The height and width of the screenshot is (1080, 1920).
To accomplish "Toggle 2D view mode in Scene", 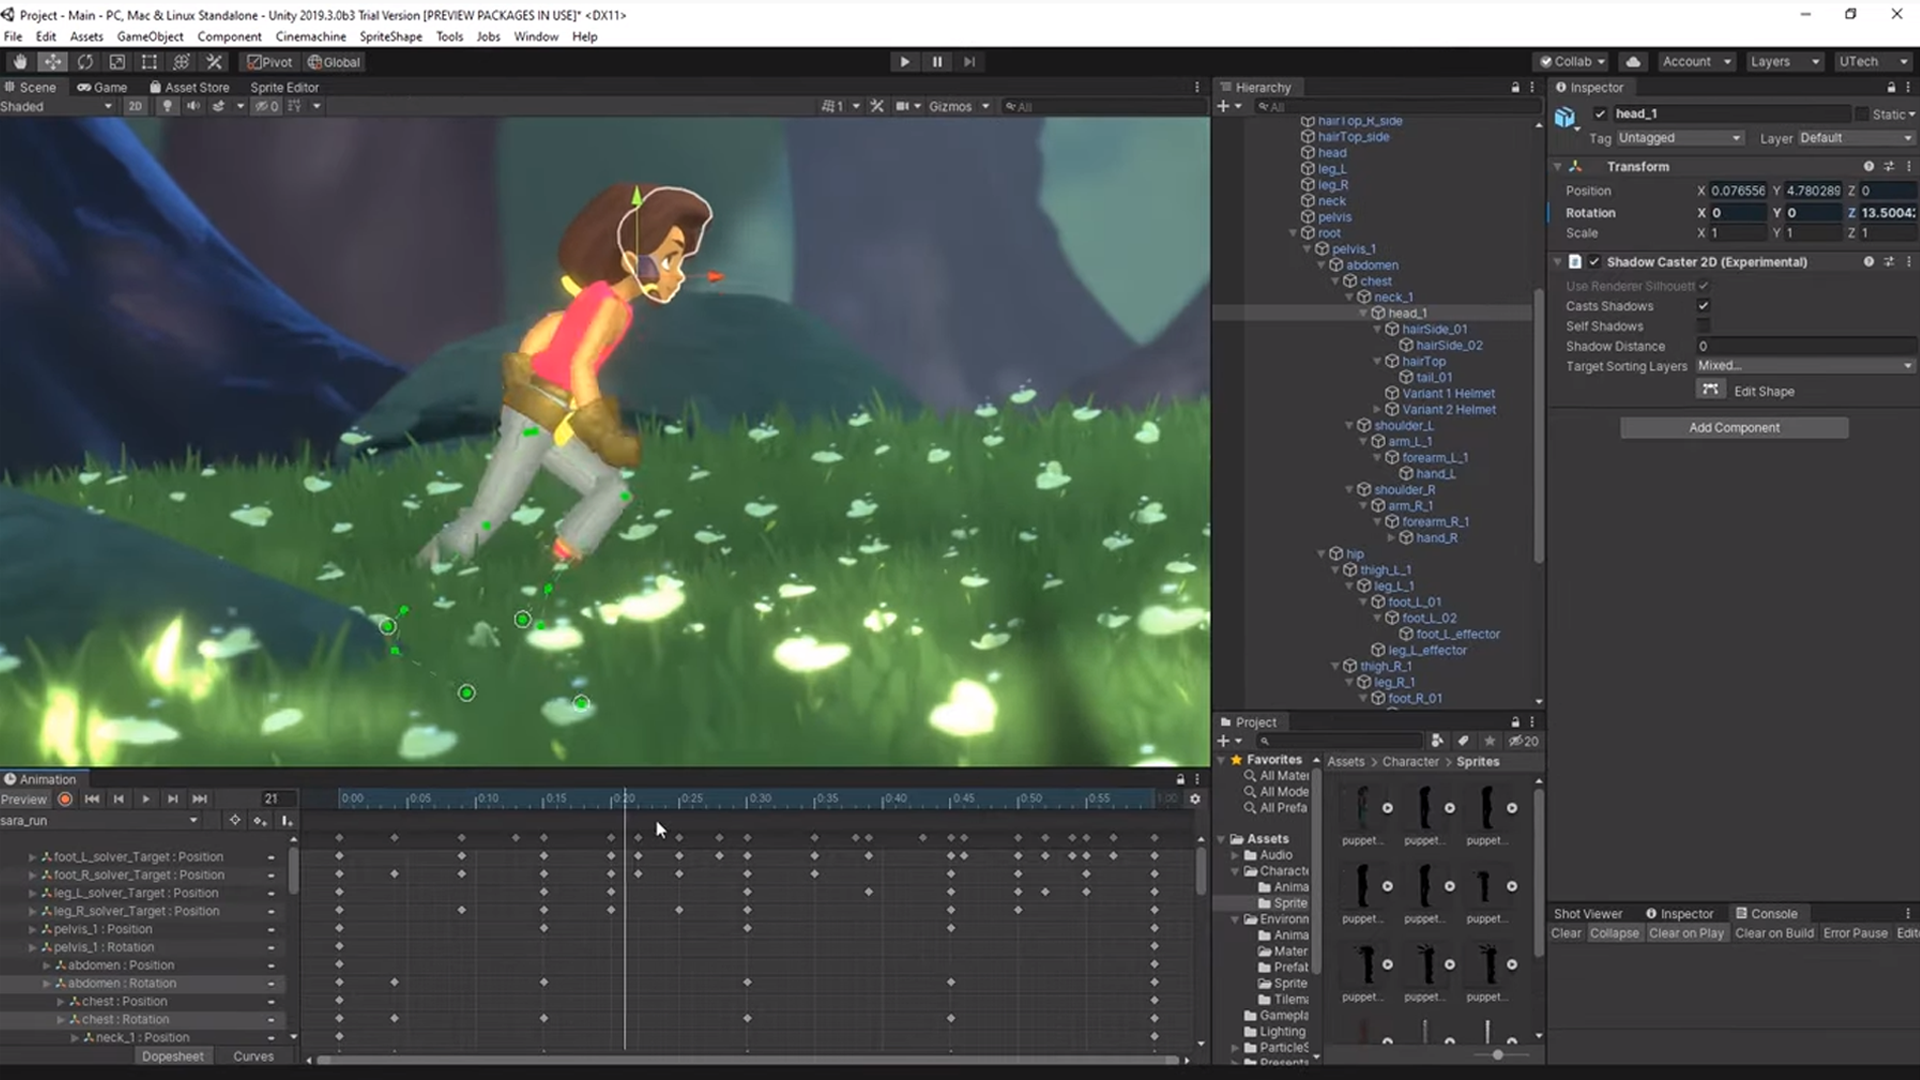I will 135,106.
